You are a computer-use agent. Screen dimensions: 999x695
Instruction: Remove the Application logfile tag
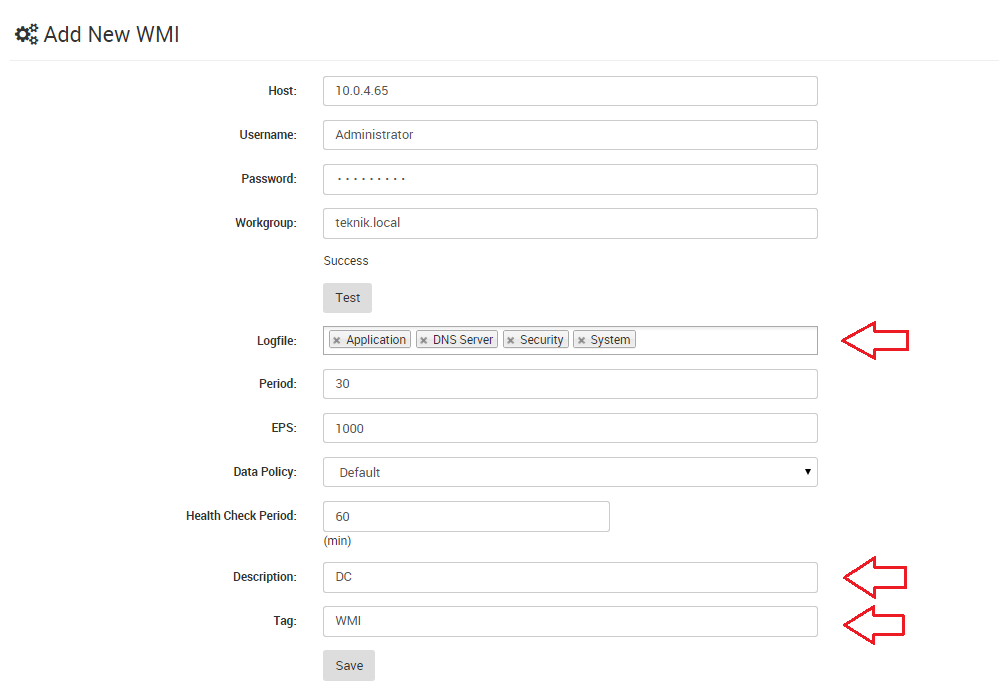(337, 340)
